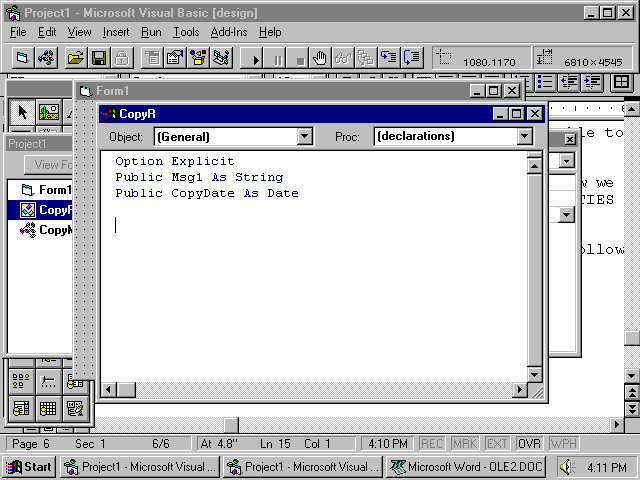640x480 pixels.
Task: Click the Save Project floppy disk icon
Action: coord(98,59)
